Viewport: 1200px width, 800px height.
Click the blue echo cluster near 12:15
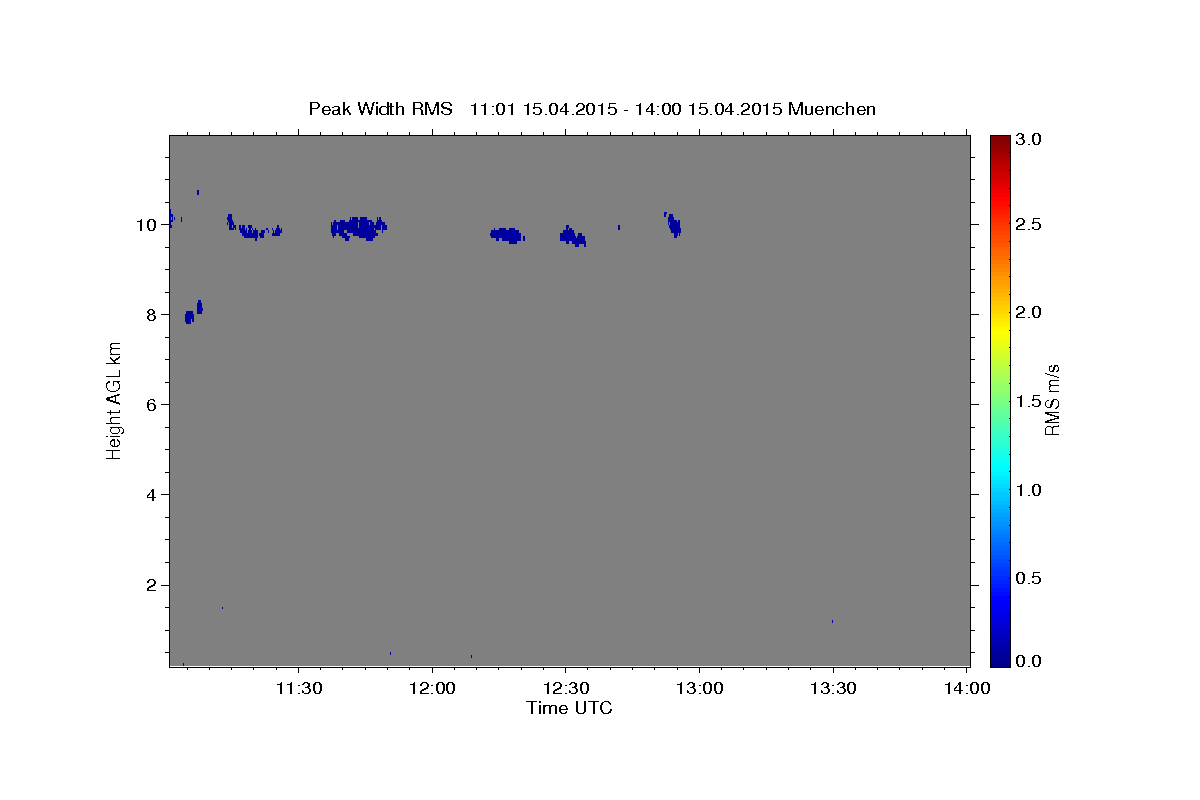(x=507, y=235)
